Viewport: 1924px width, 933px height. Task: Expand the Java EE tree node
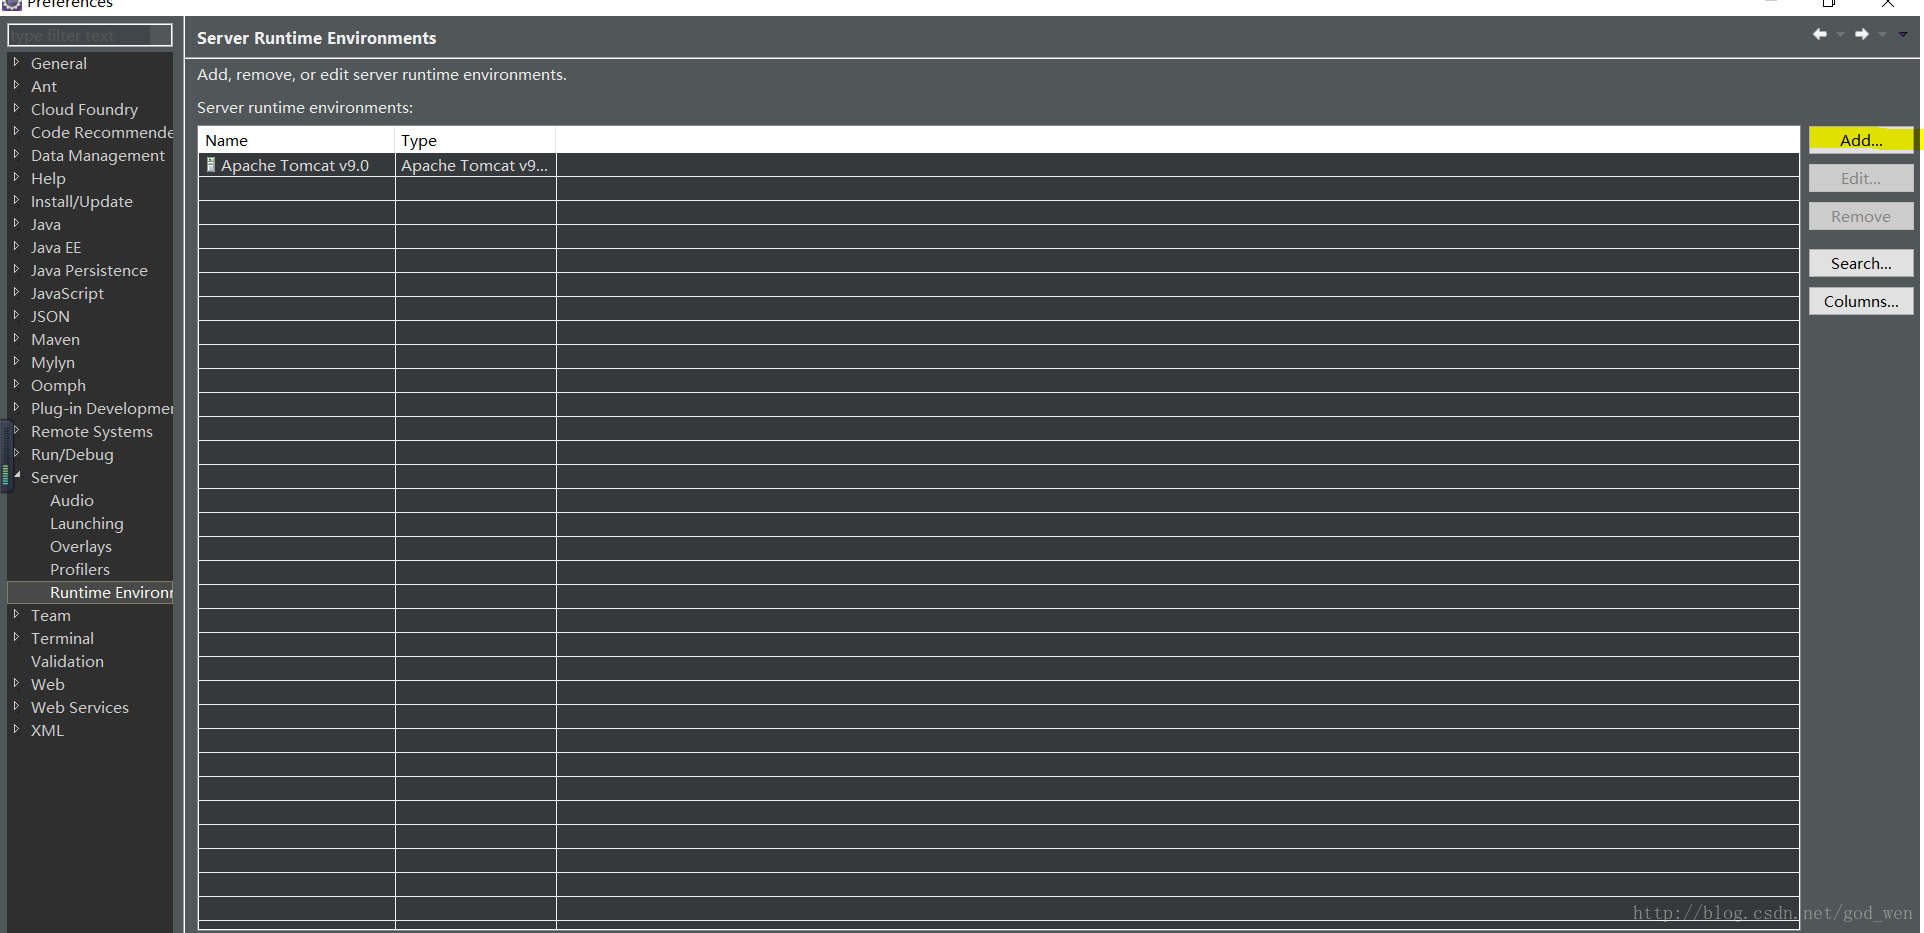coord(16,246)
